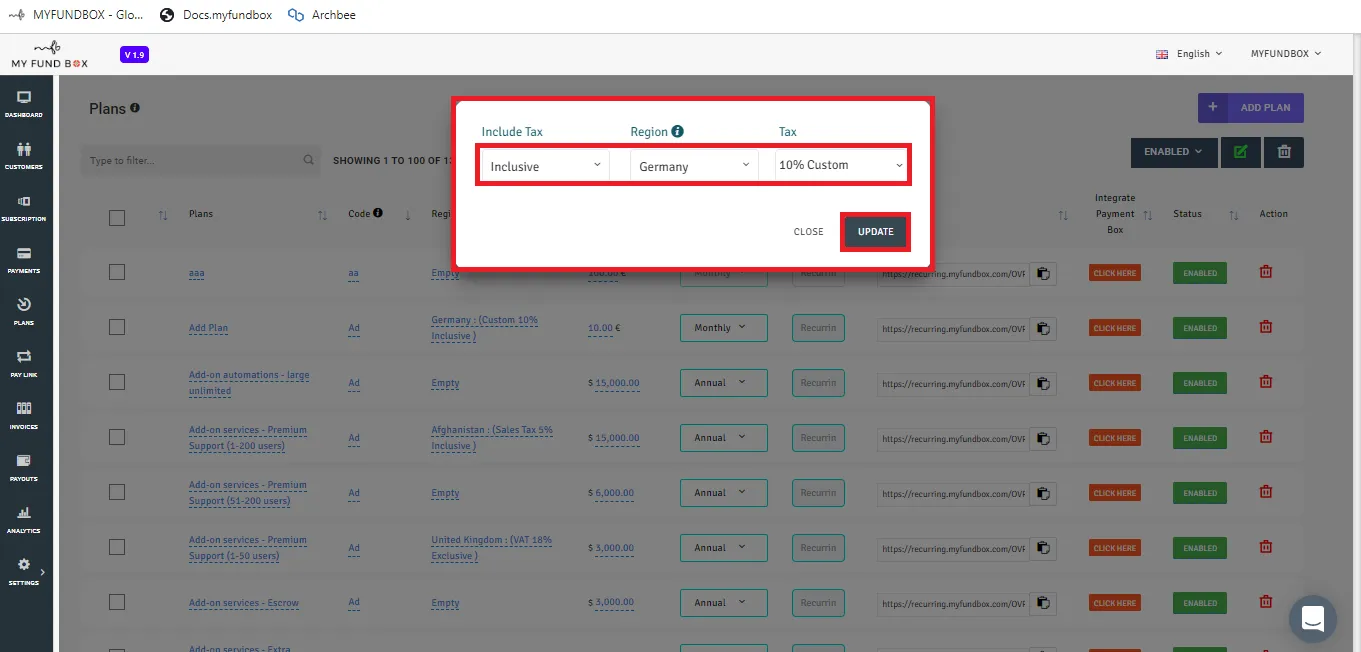Click the info icon next to Code header

(x=378, y=213)
